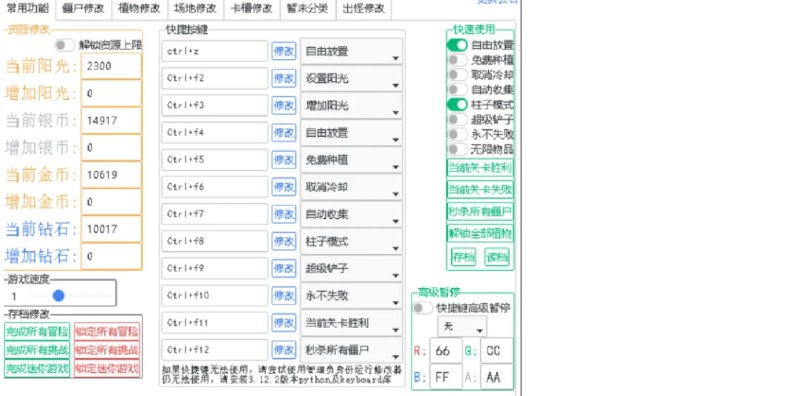The width and height of the screenshot is (800, 396).
Task: Click the G color field showing CC
Action: 496,351
